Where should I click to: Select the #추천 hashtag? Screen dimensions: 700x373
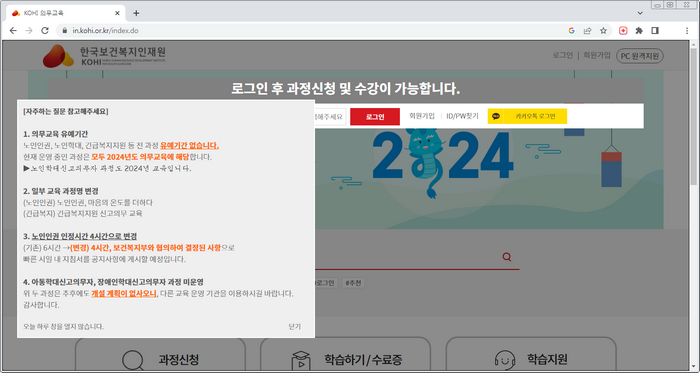pyautogui.click(x=354, y=283)
